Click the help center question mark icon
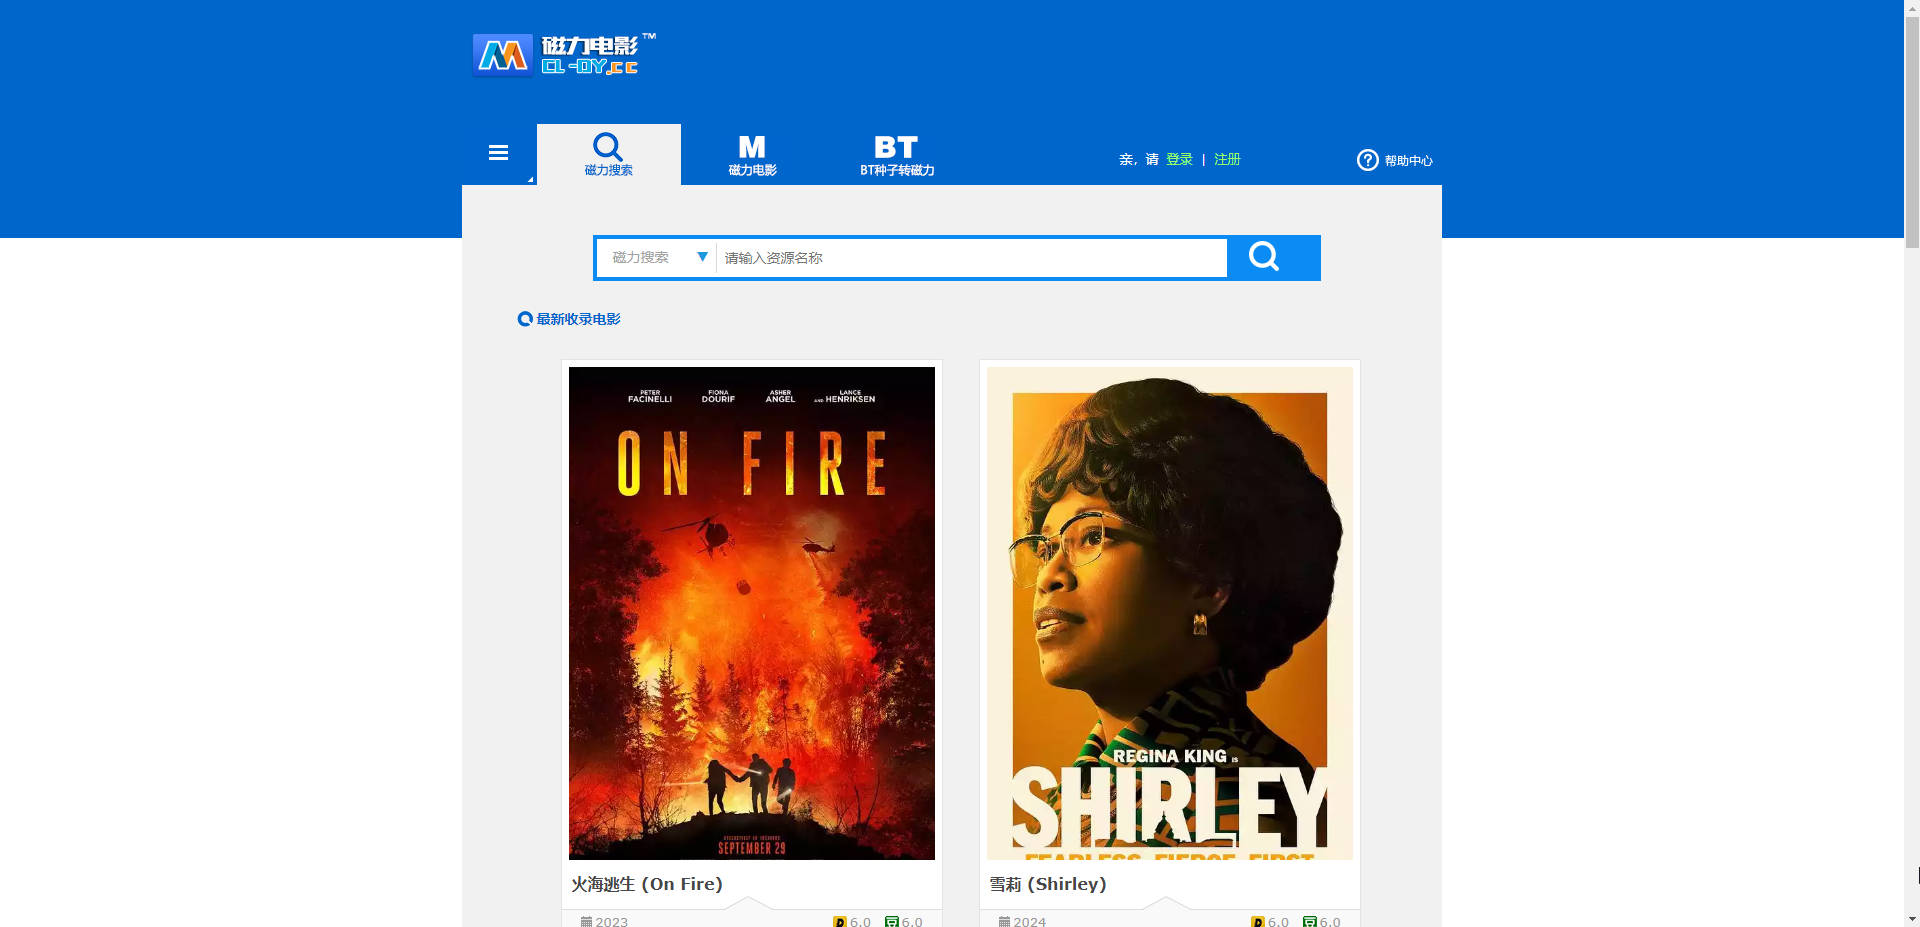Viewport: 1920px width, 927px height. [1367, 160]
